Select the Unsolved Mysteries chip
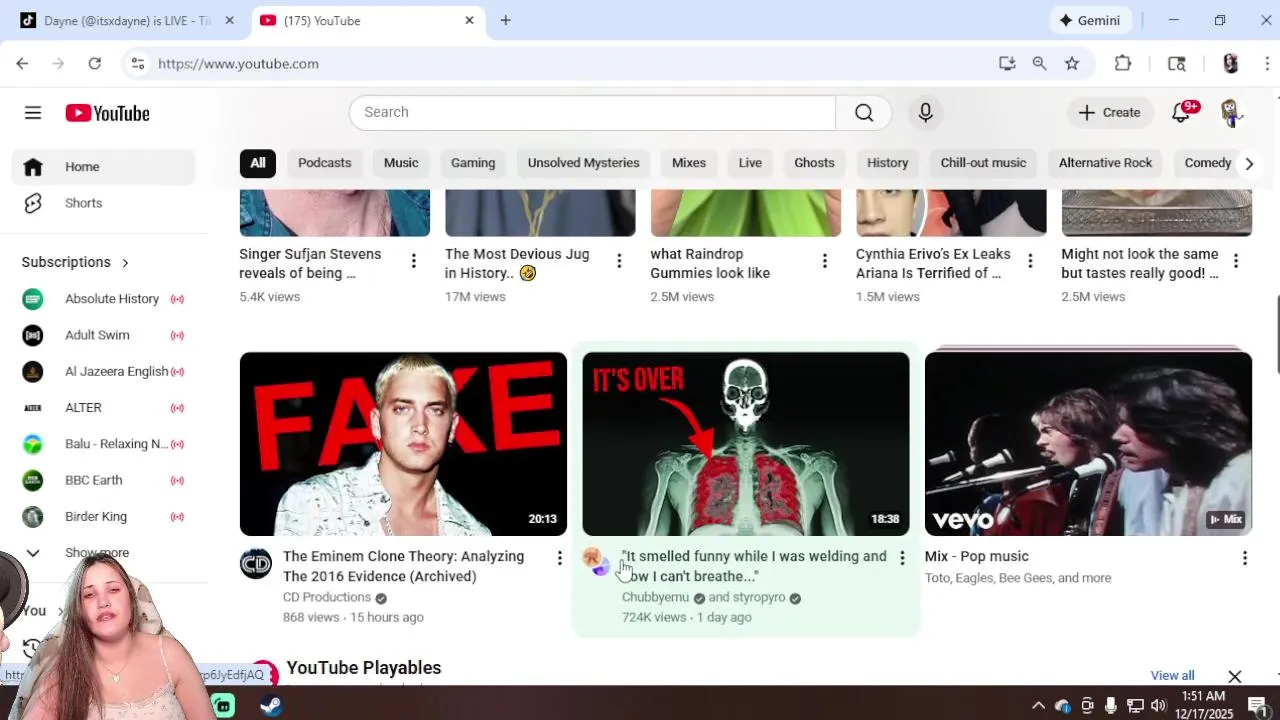The width and height of the screenshot is (1280, 720). click(584, 163)
